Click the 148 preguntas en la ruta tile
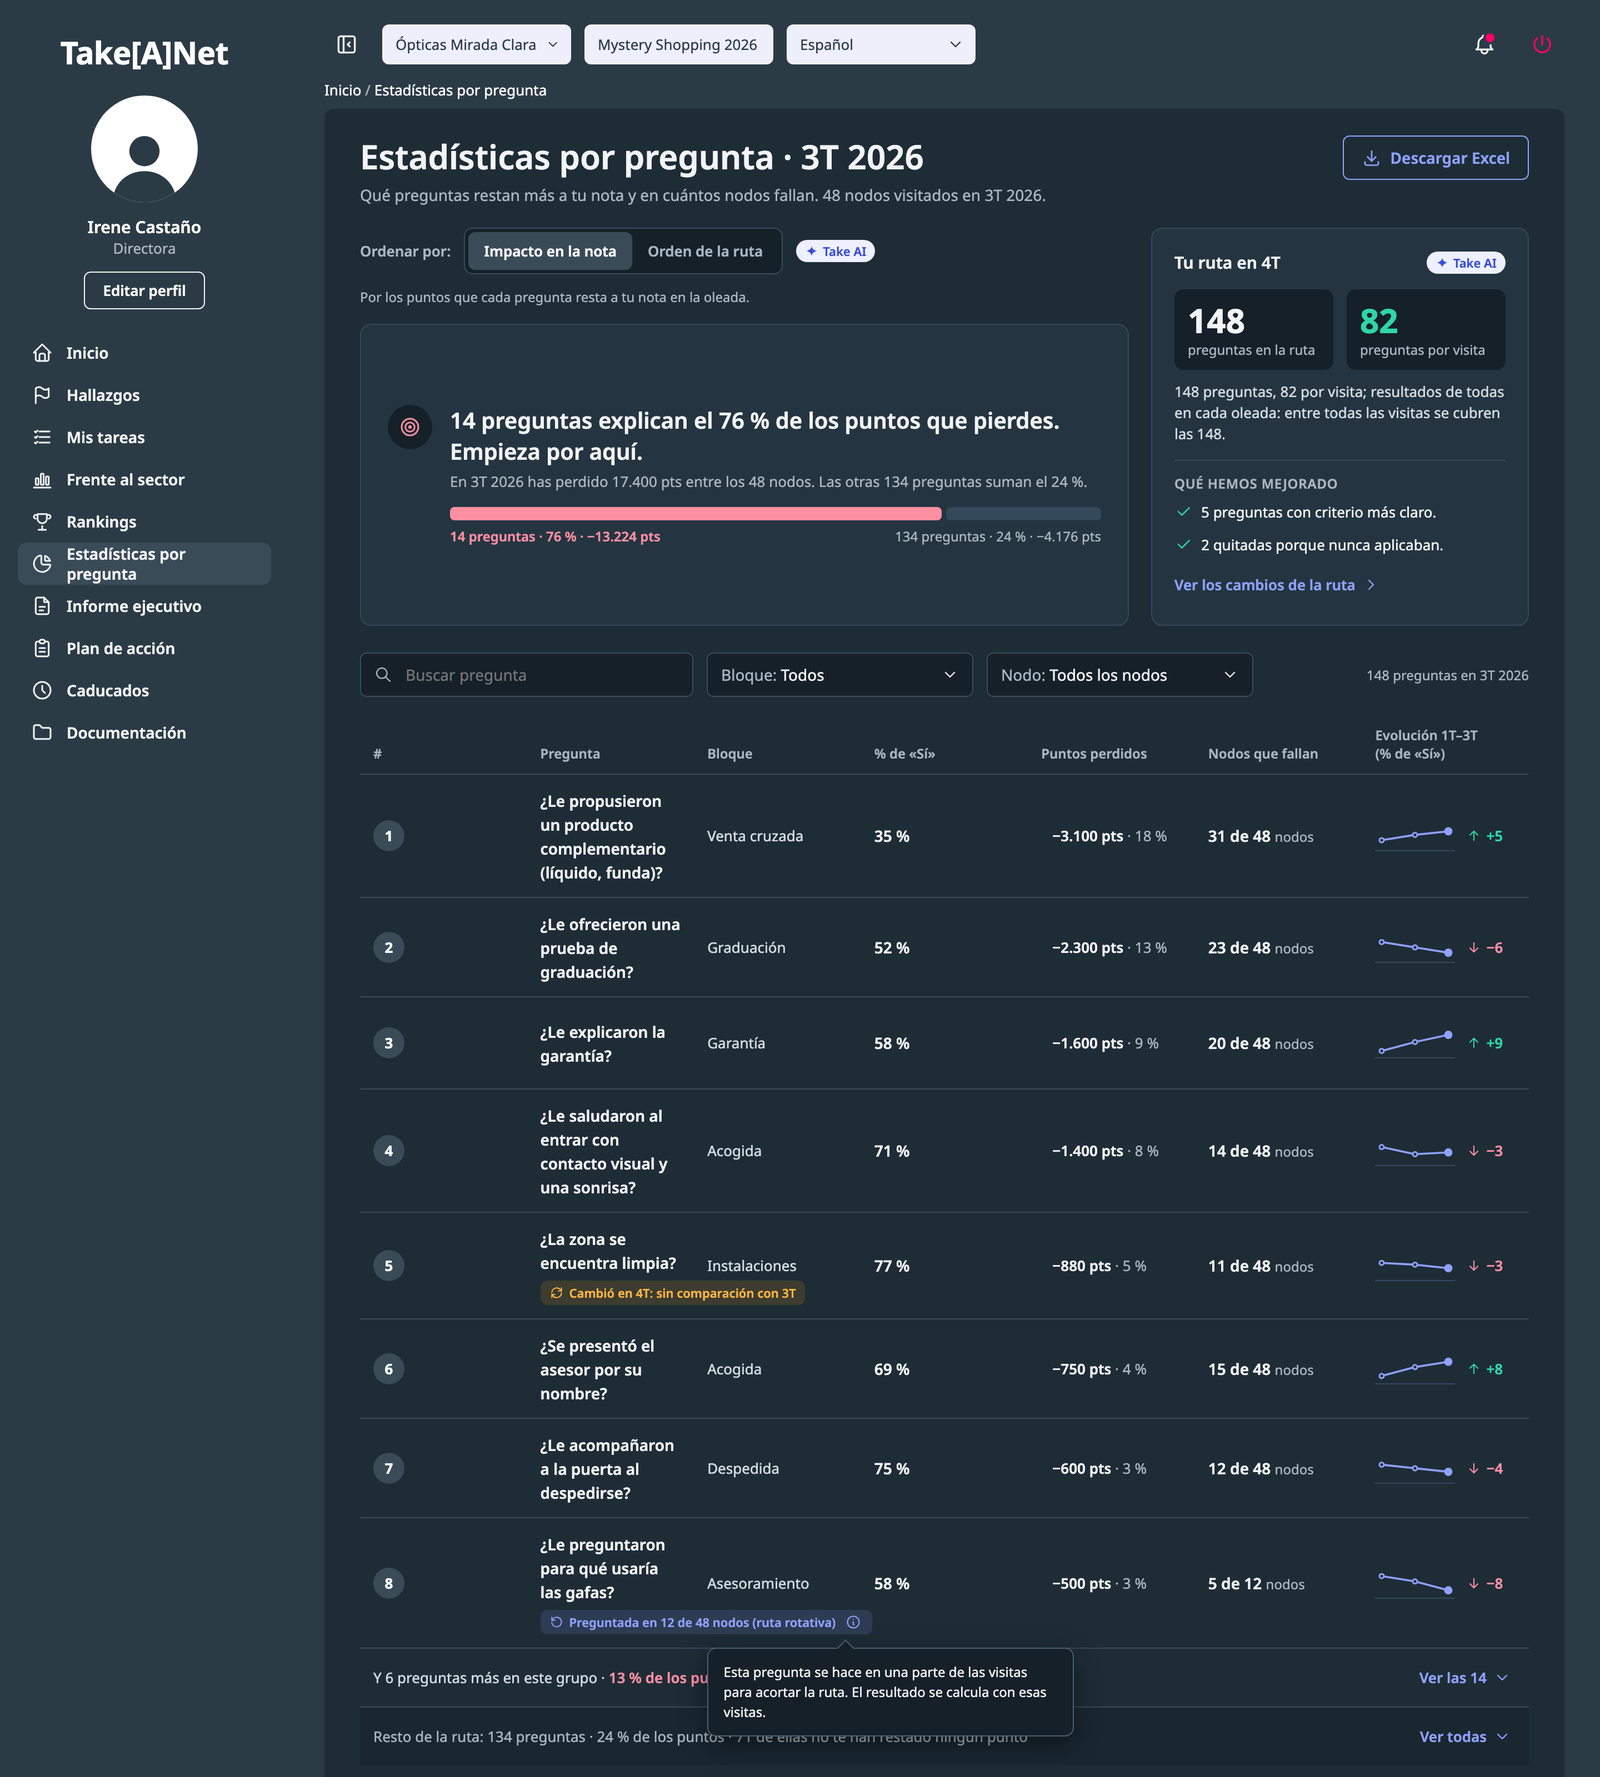The image size is (1600, 1777). click(1253, 330)
